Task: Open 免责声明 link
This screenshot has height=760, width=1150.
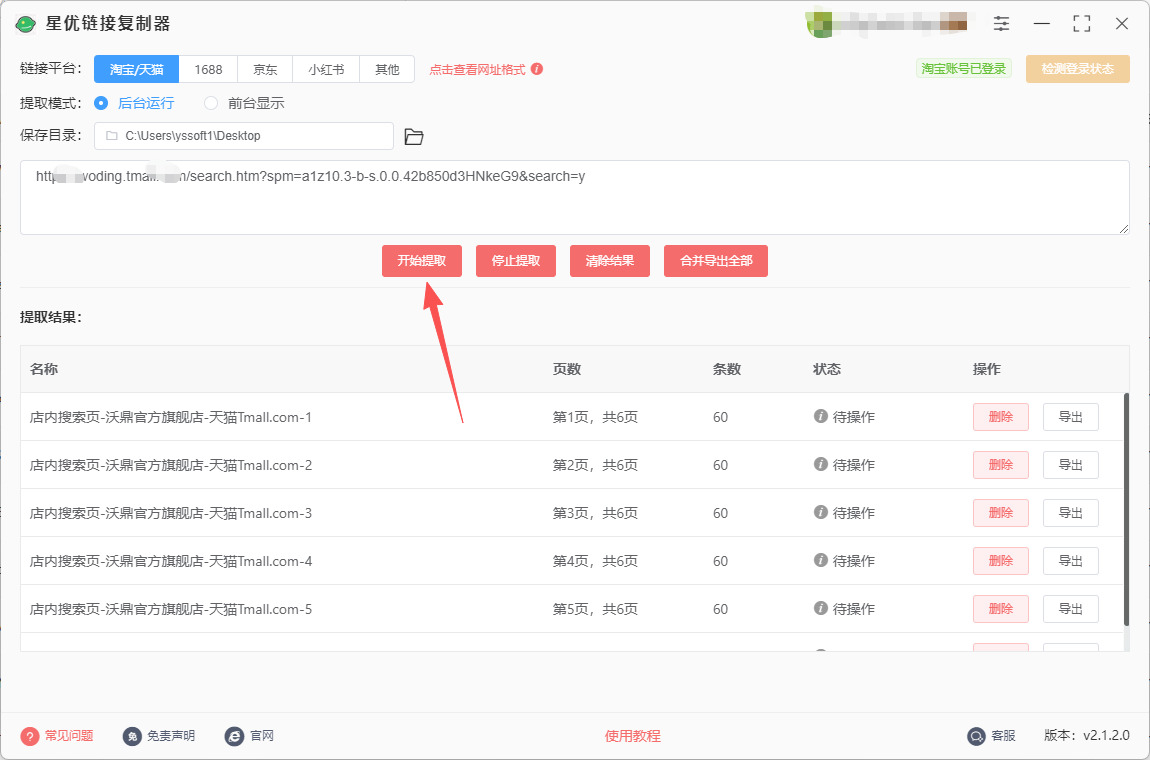Action: (171, 736)
